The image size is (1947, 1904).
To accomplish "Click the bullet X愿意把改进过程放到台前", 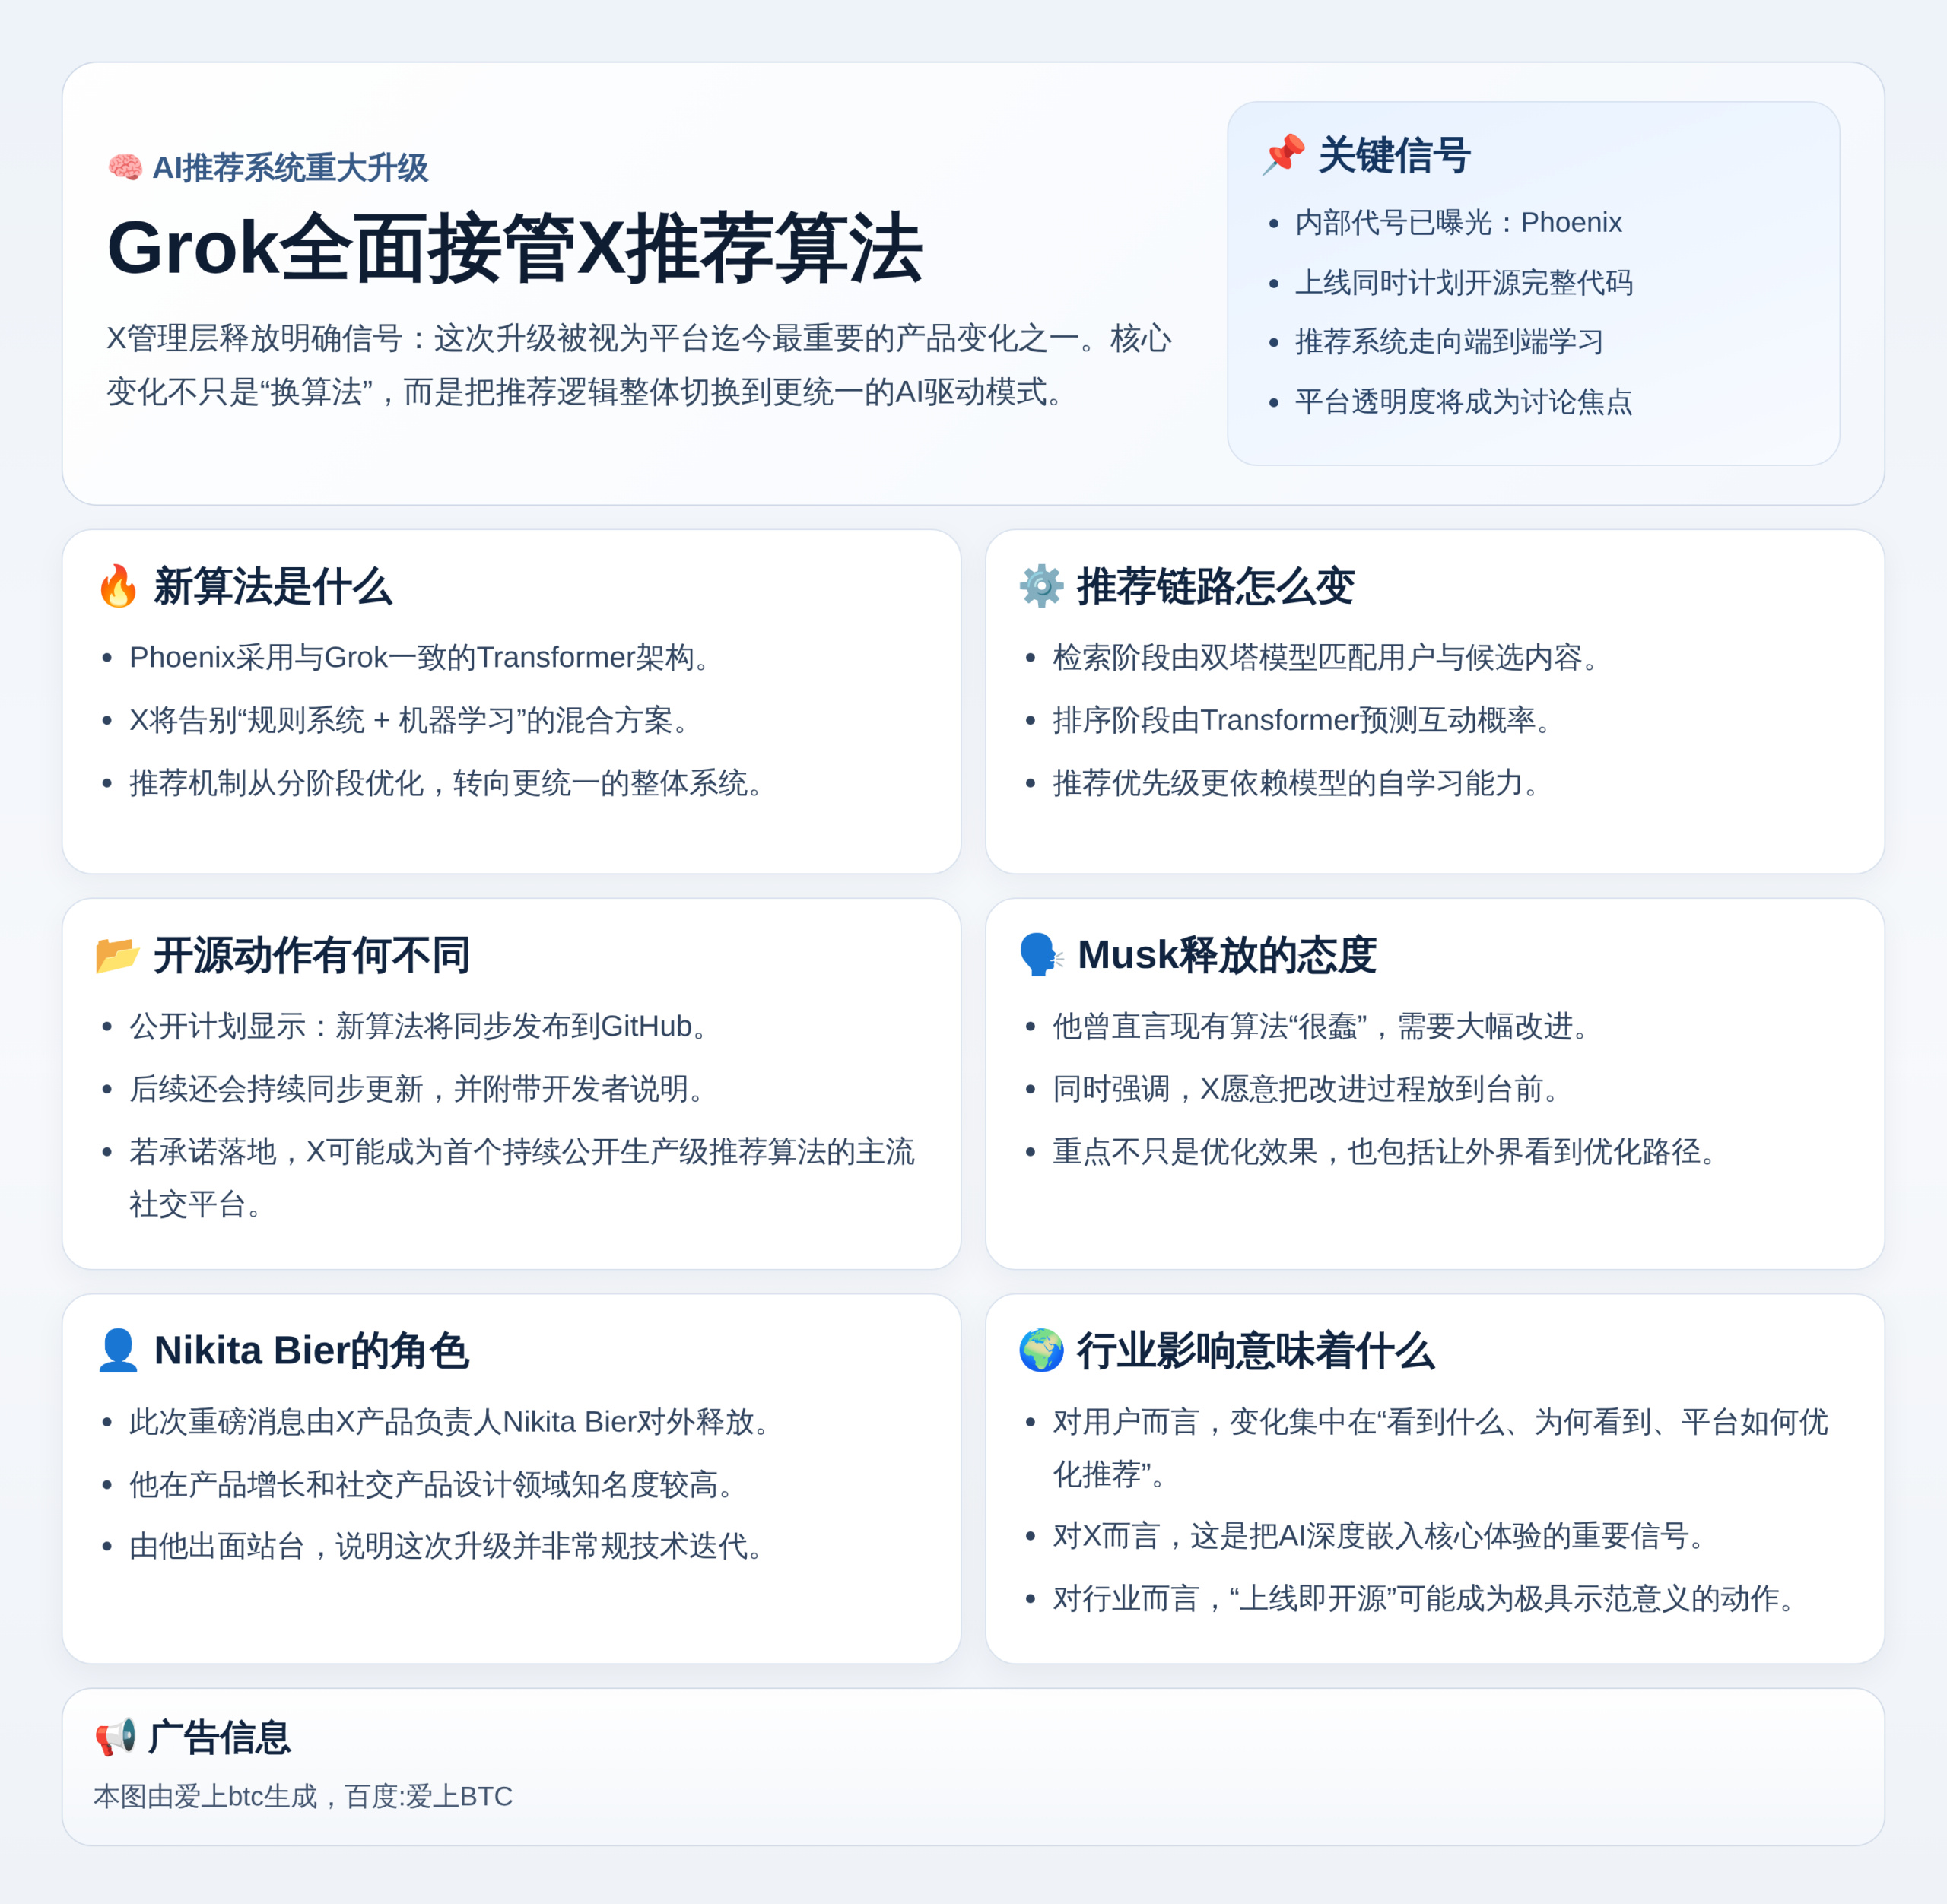I will pos(1307,1089).
